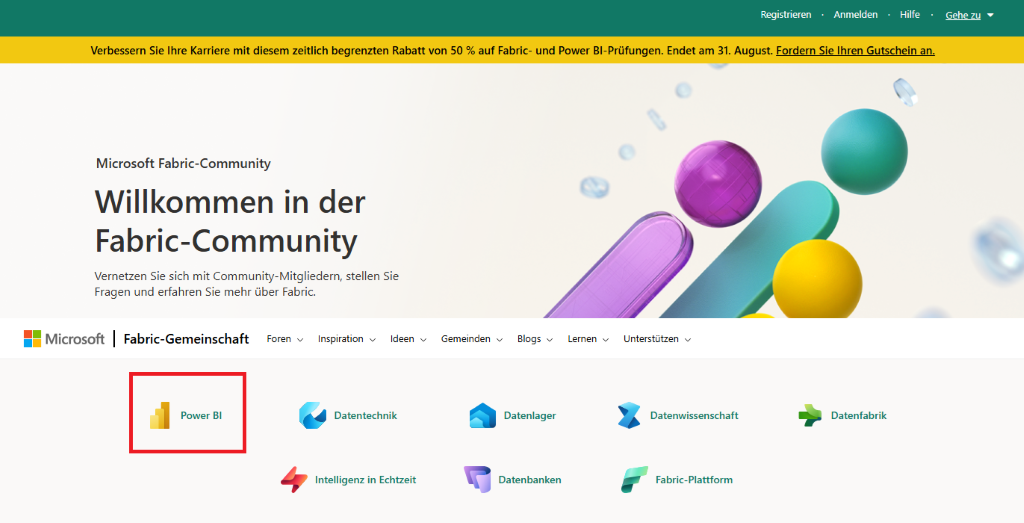Expand the Inspiration chevron arrow
The height and width of the screenshot is (523, 1024).
point(372,340)
